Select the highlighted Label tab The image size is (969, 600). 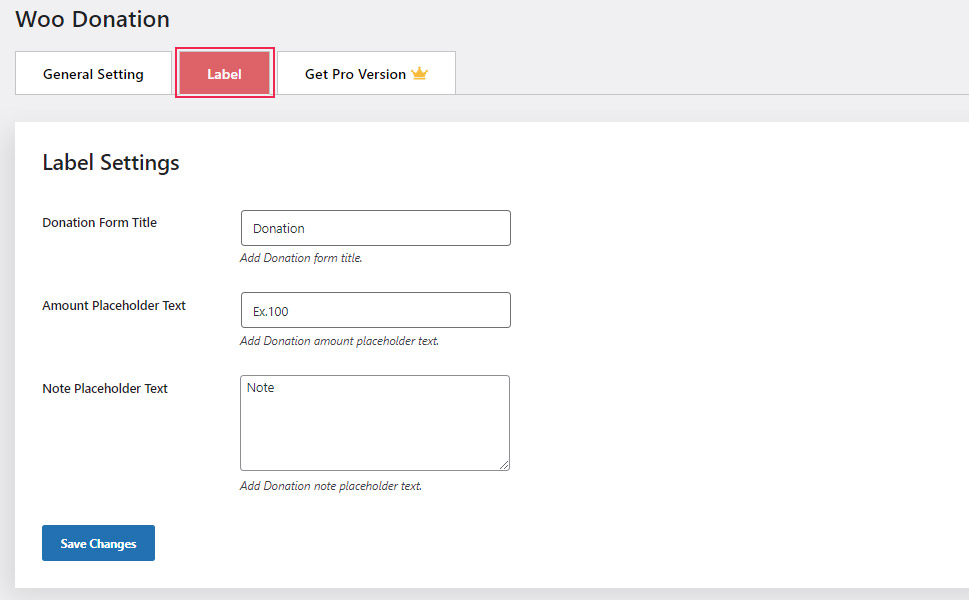tap(224, 74)
